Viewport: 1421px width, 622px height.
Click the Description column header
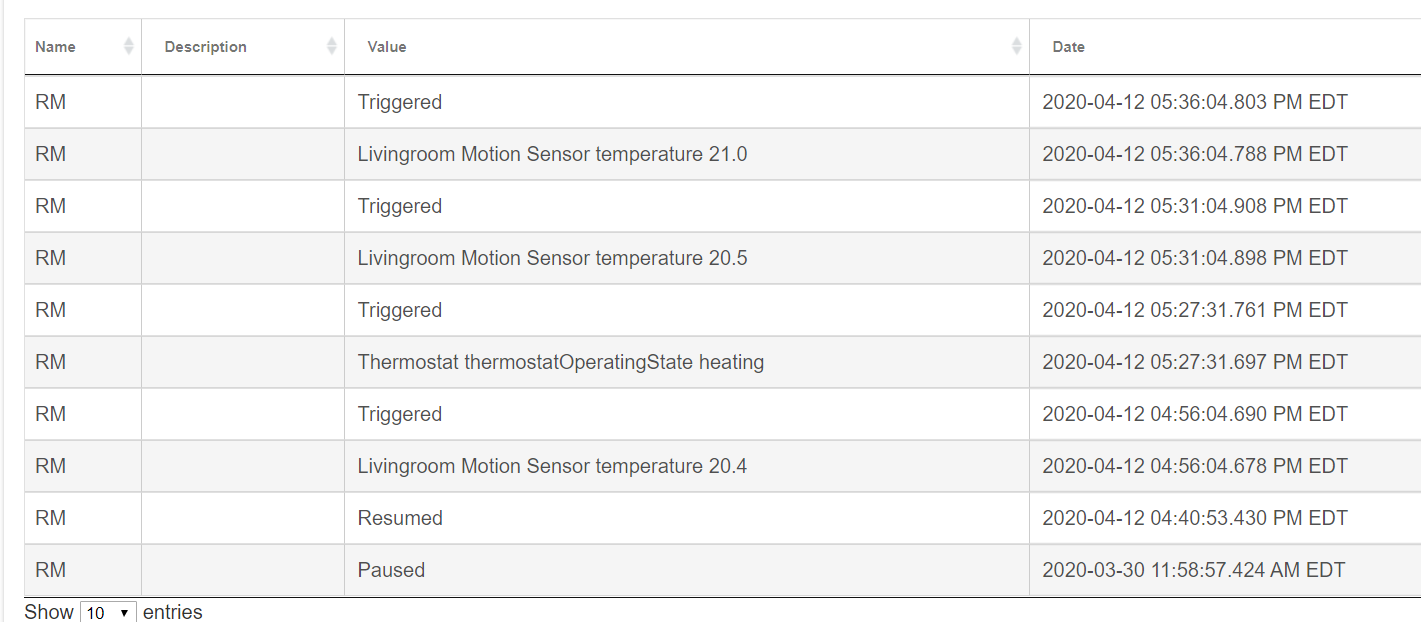[243, 47]
